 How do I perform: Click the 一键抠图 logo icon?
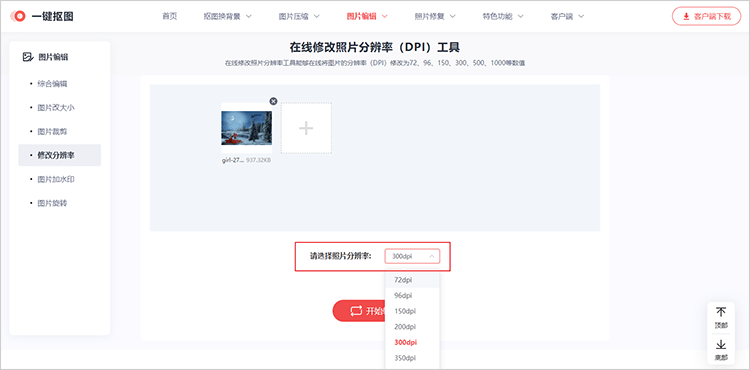(19, 16)
